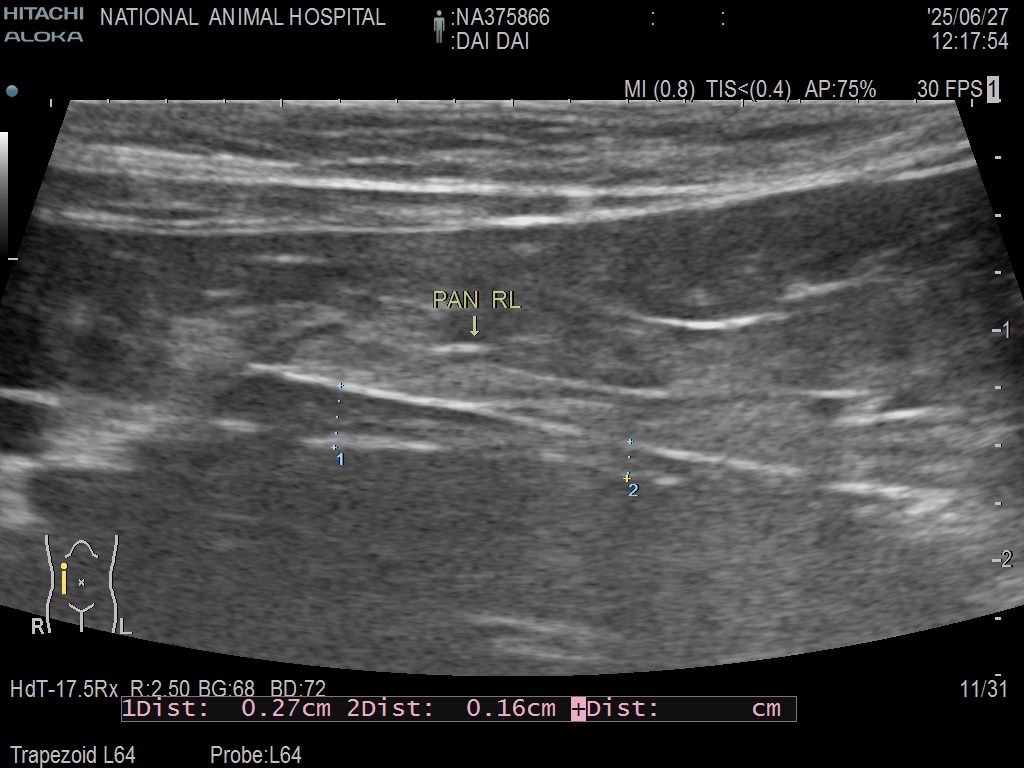Viewport: 1024px width, 768px height.
Task: Click the grayscale bar on left edge
Action: click(4, 195)
